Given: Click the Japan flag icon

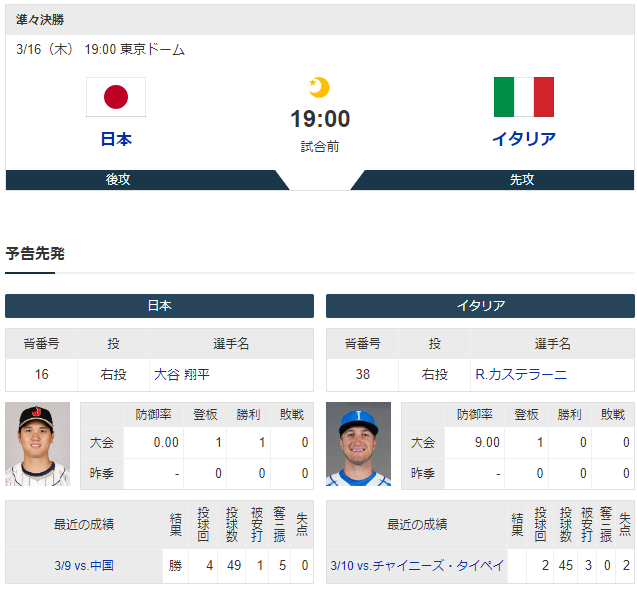Looking at the screenshot, I should pyautogui.click(x=116, y=97).
